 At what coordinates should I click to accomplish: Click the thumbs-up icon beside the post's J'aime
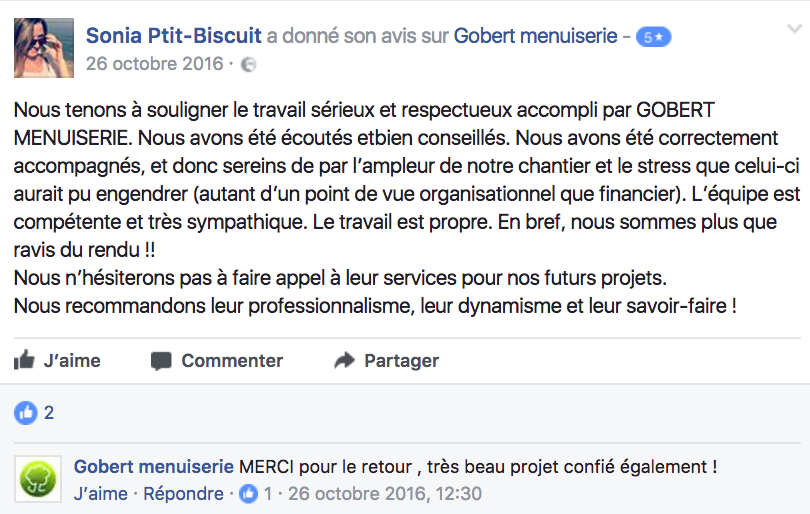click(24, 360)
